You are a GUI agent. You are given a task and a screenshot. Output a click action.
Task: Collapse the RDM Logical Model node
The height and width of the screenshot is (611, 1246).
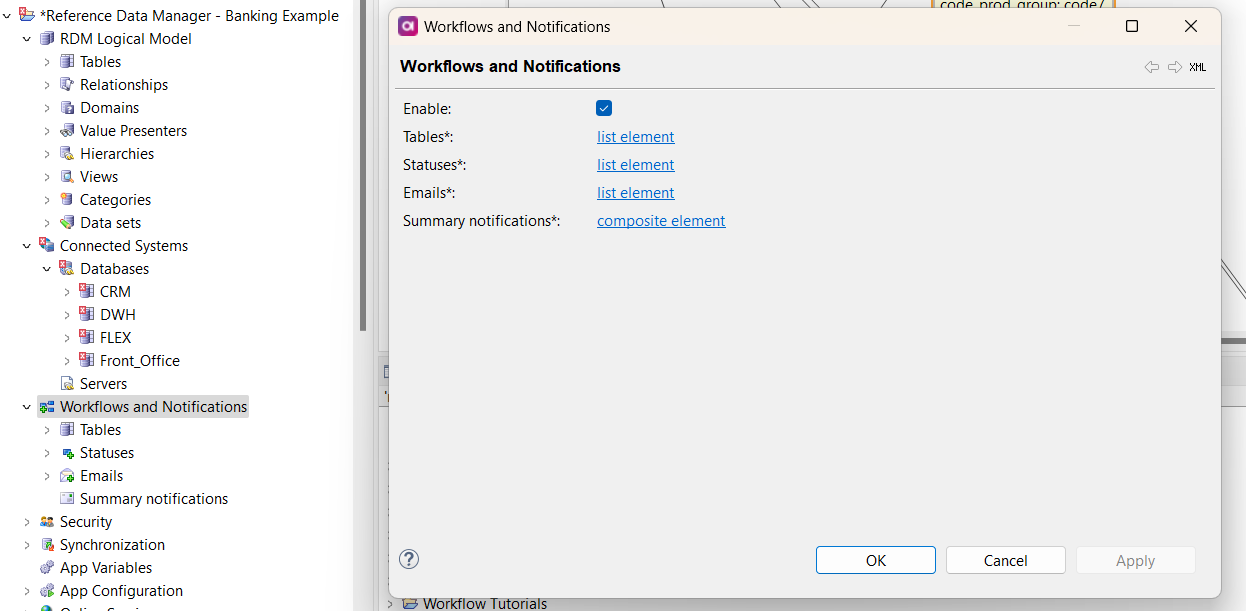[27, 38]
